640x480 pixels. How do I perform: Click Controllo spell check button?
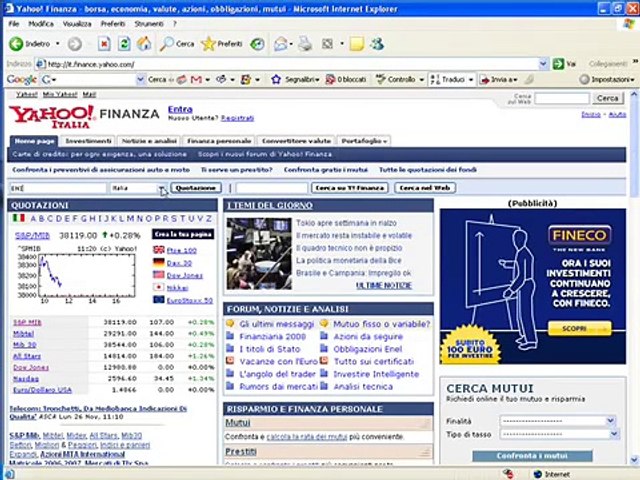pyautogui.click(x=396, y=80)
